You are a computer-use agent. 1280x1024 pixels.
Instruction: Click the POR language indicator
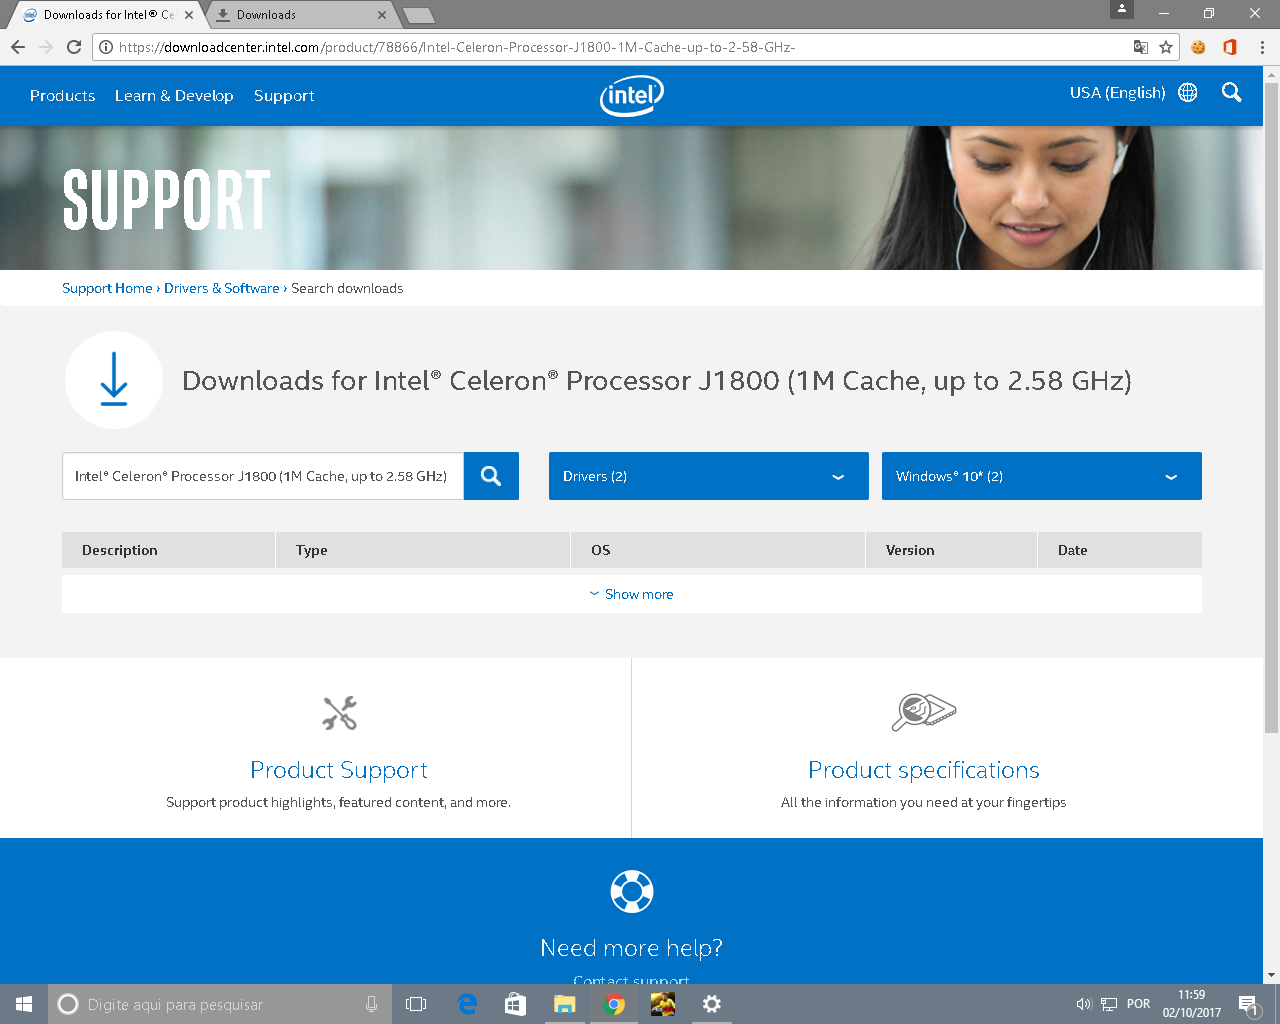tap(1139, 1004)
